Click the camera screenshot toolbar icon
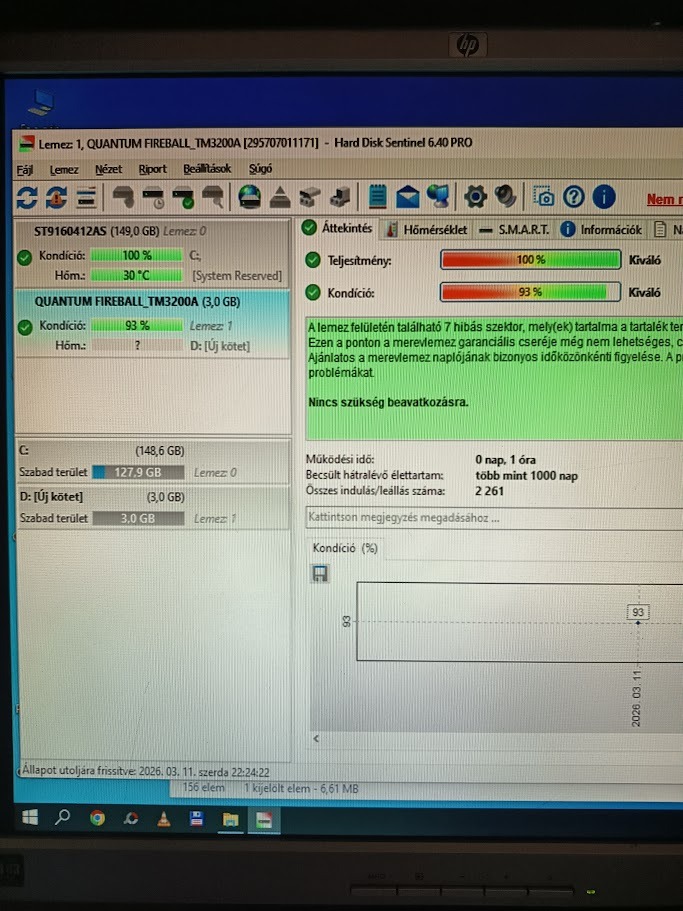This screenshot has height=911, width=683. 544,198
